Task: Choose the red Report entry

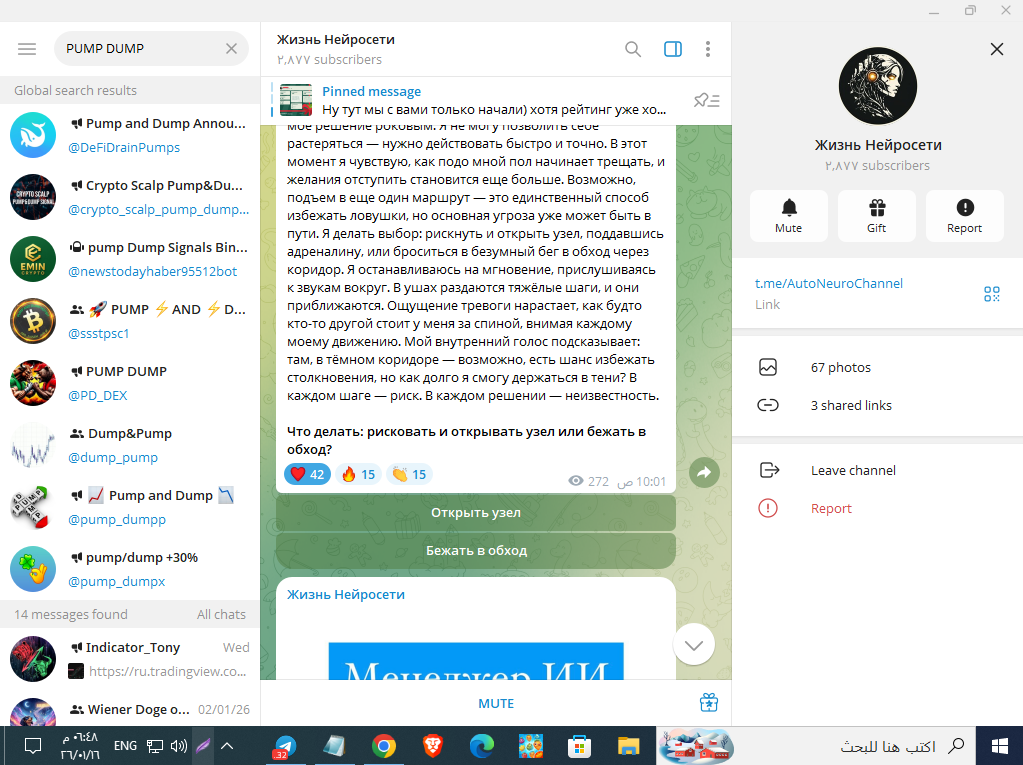Action: click(878, 509)
